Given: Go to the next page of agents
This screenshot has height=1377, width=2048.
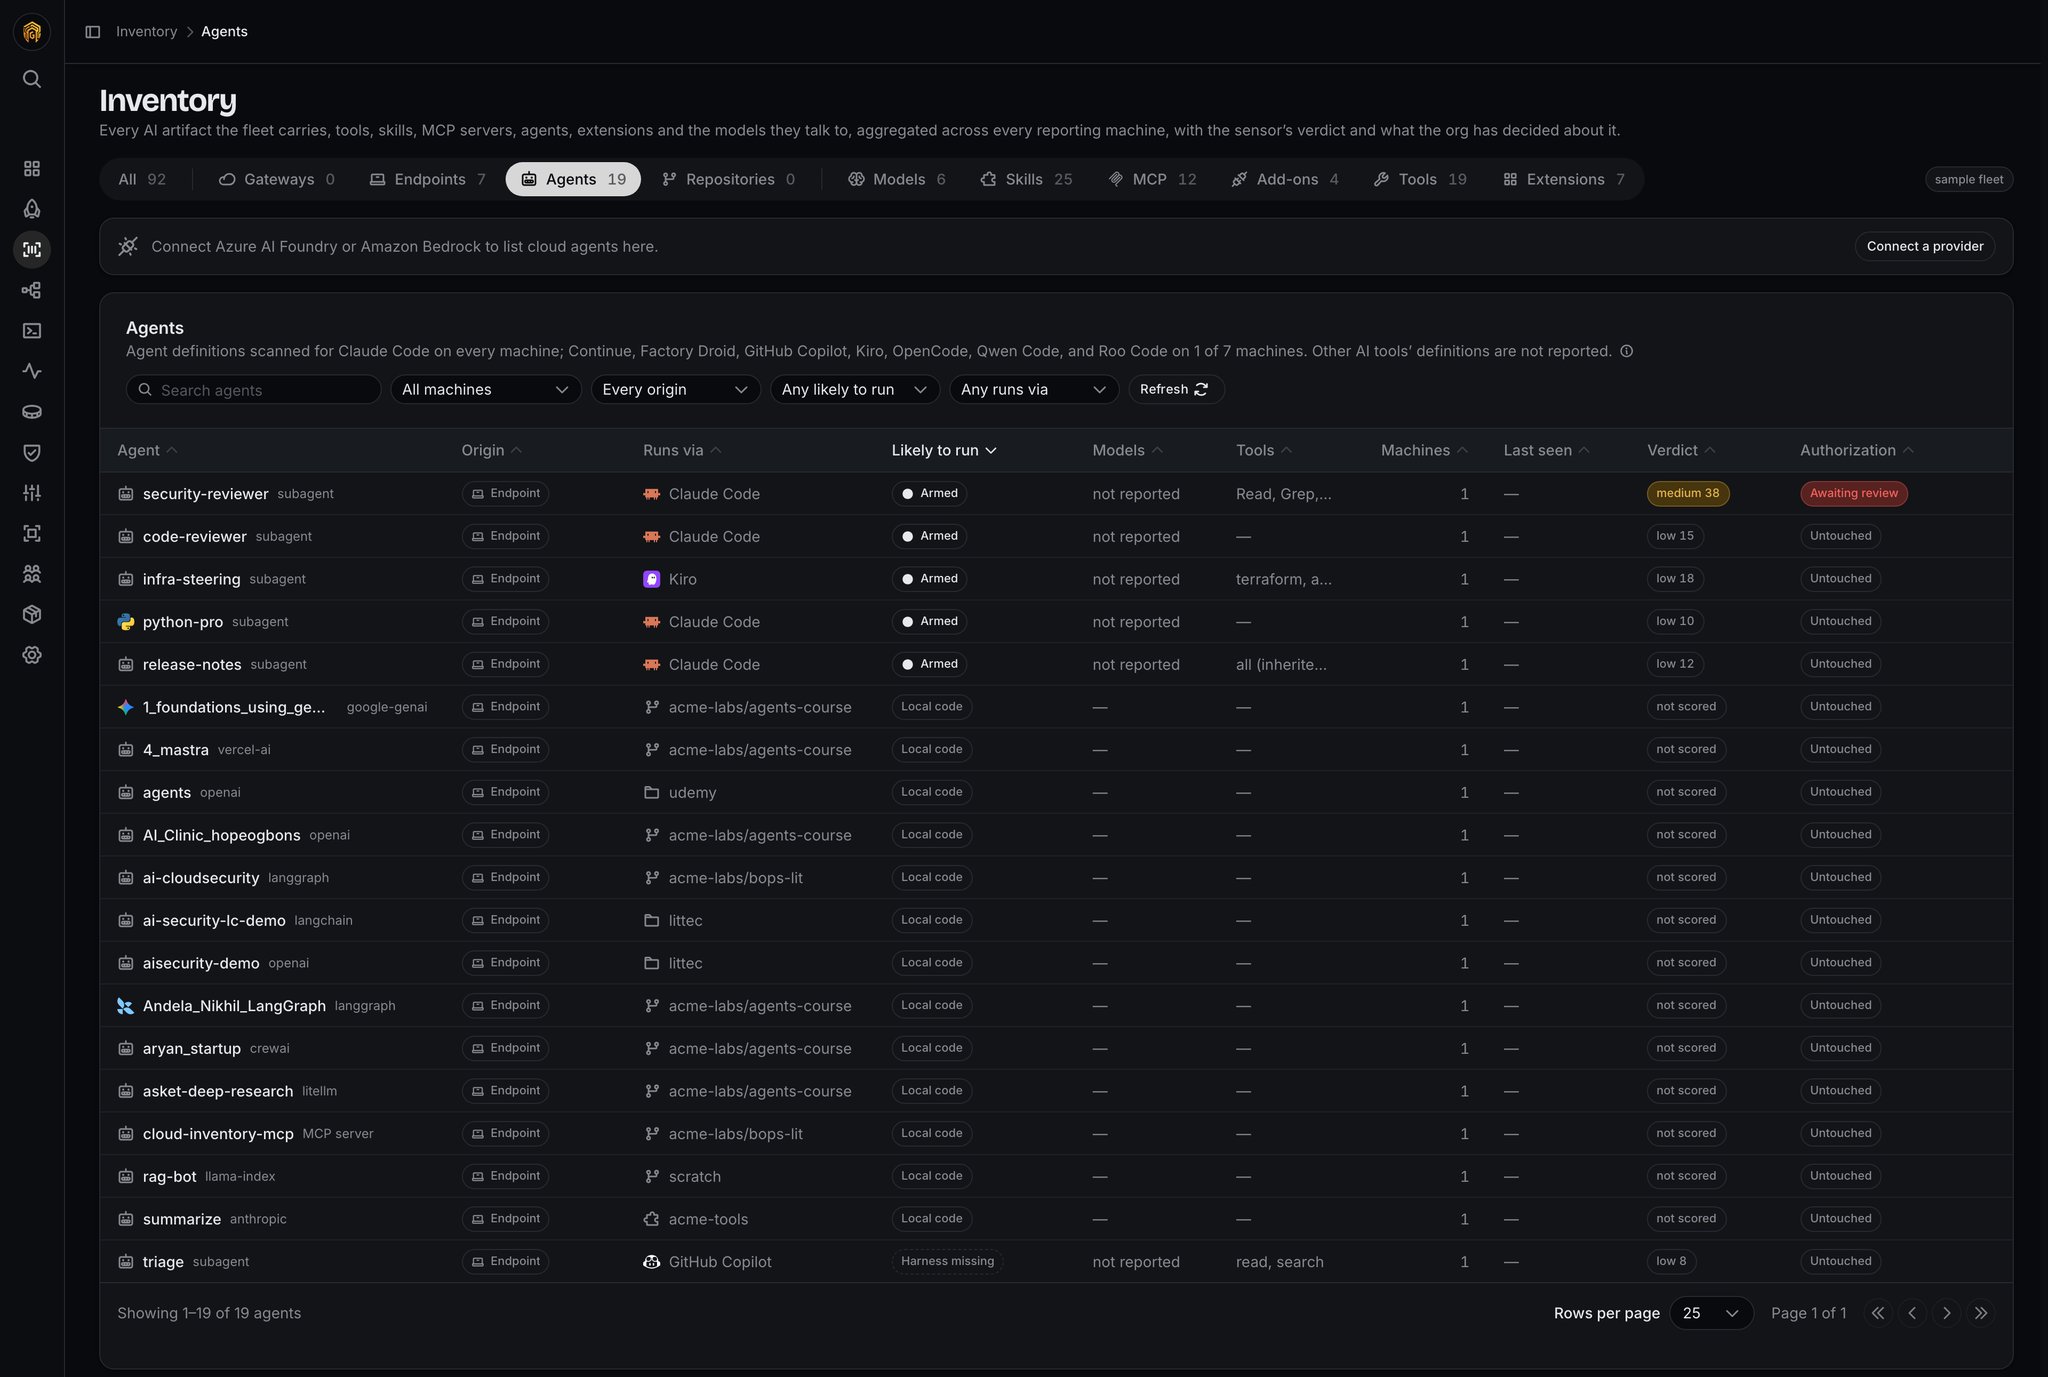Looking at the screenshot, I should 1946,1313.
